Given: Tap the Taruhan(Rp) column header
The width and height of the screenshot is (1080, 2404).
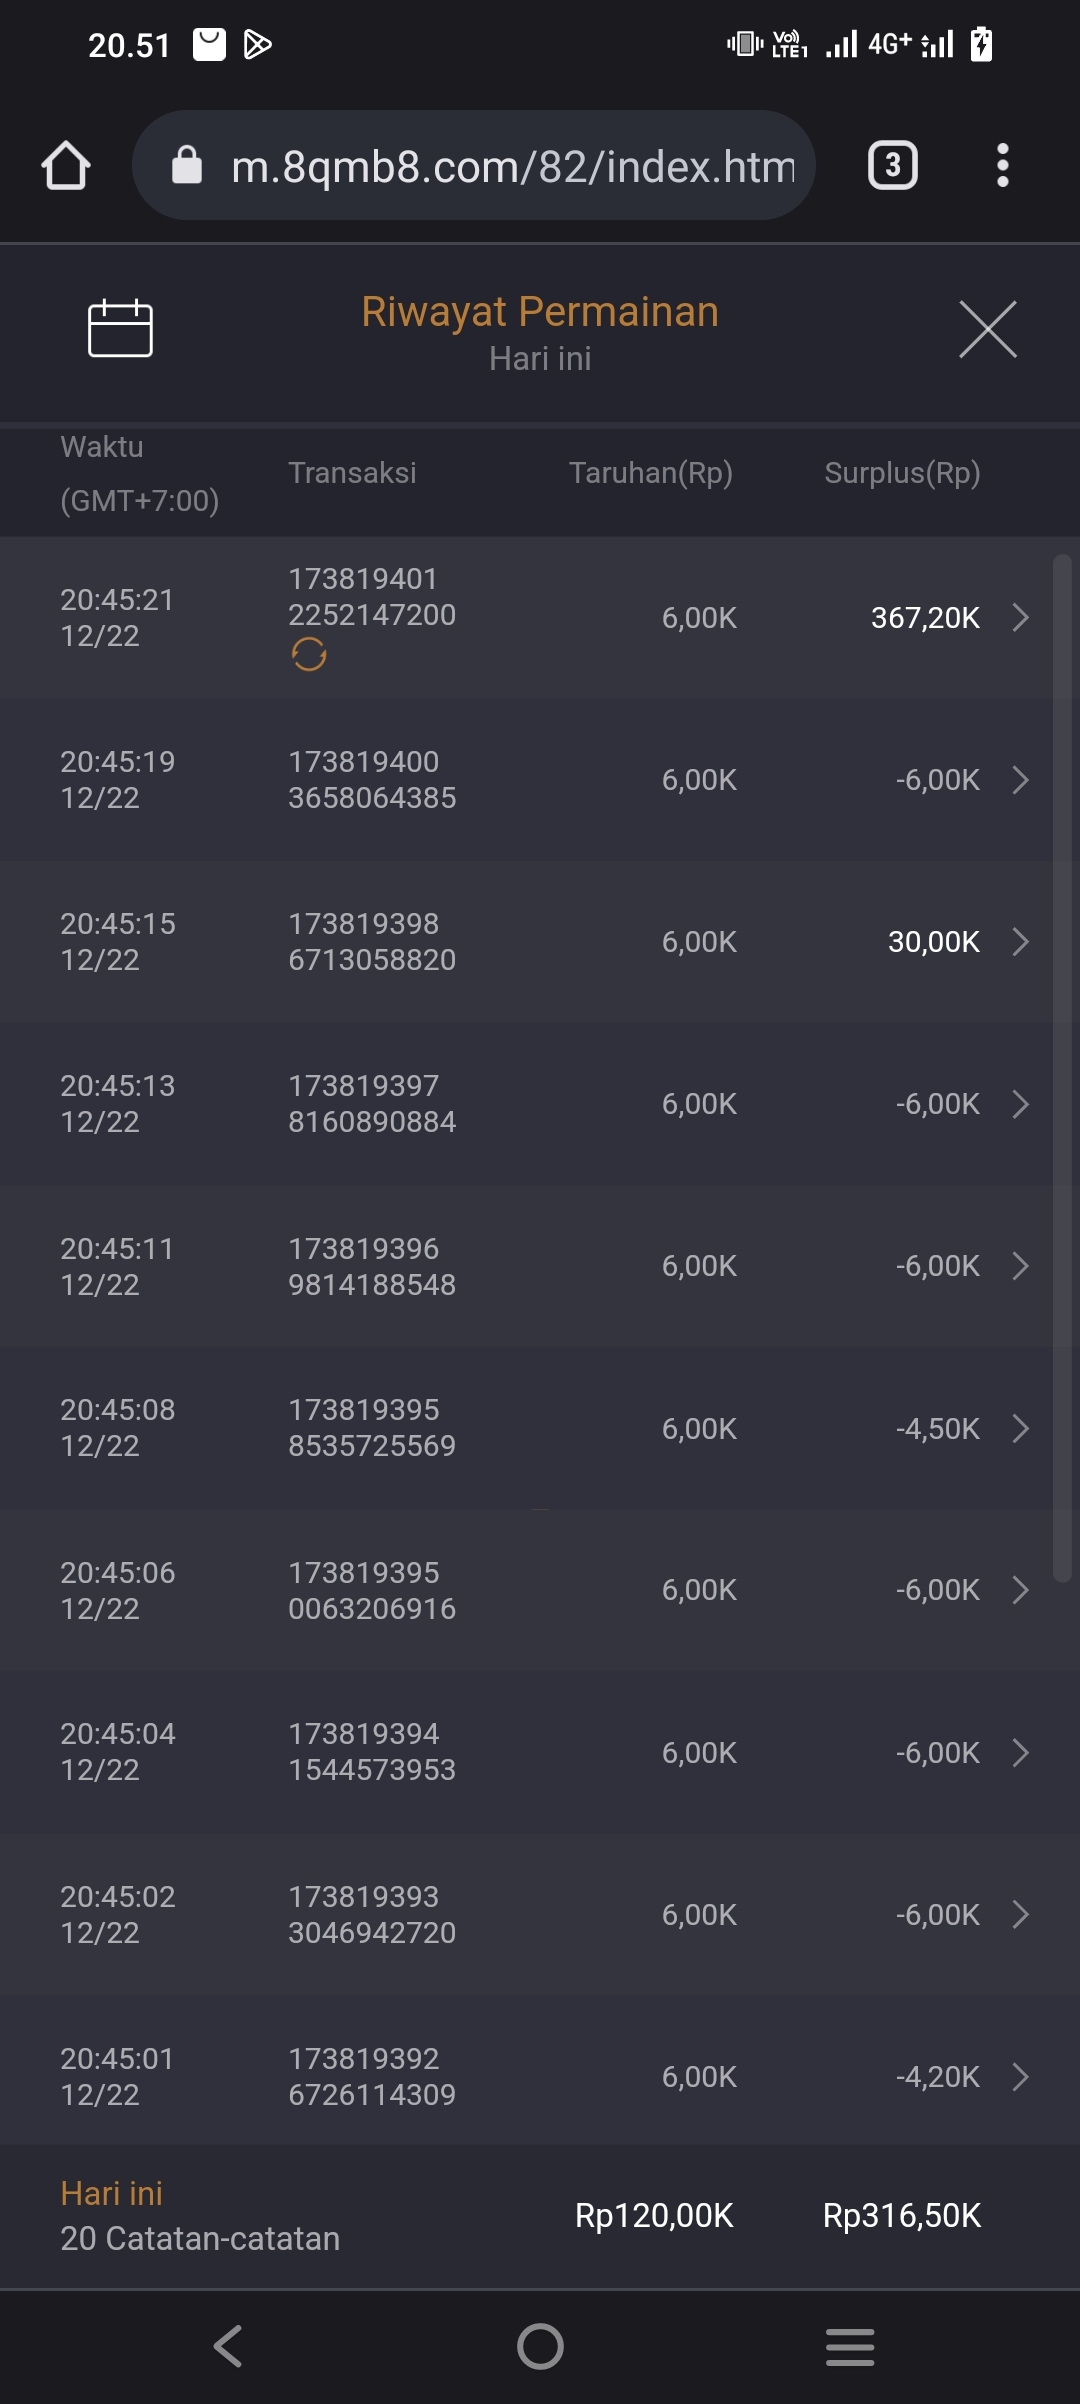Looking at the screenshot, I should point(651,473).
